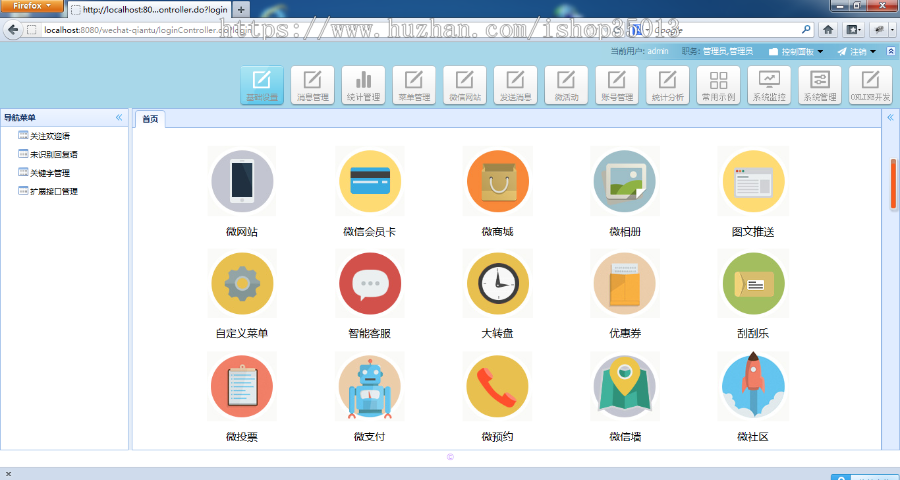Screen dimensions: 900x480
Task: Select 未识别回复语 in navigation menu
Action: pyautogui.click(x=53, y=154)
